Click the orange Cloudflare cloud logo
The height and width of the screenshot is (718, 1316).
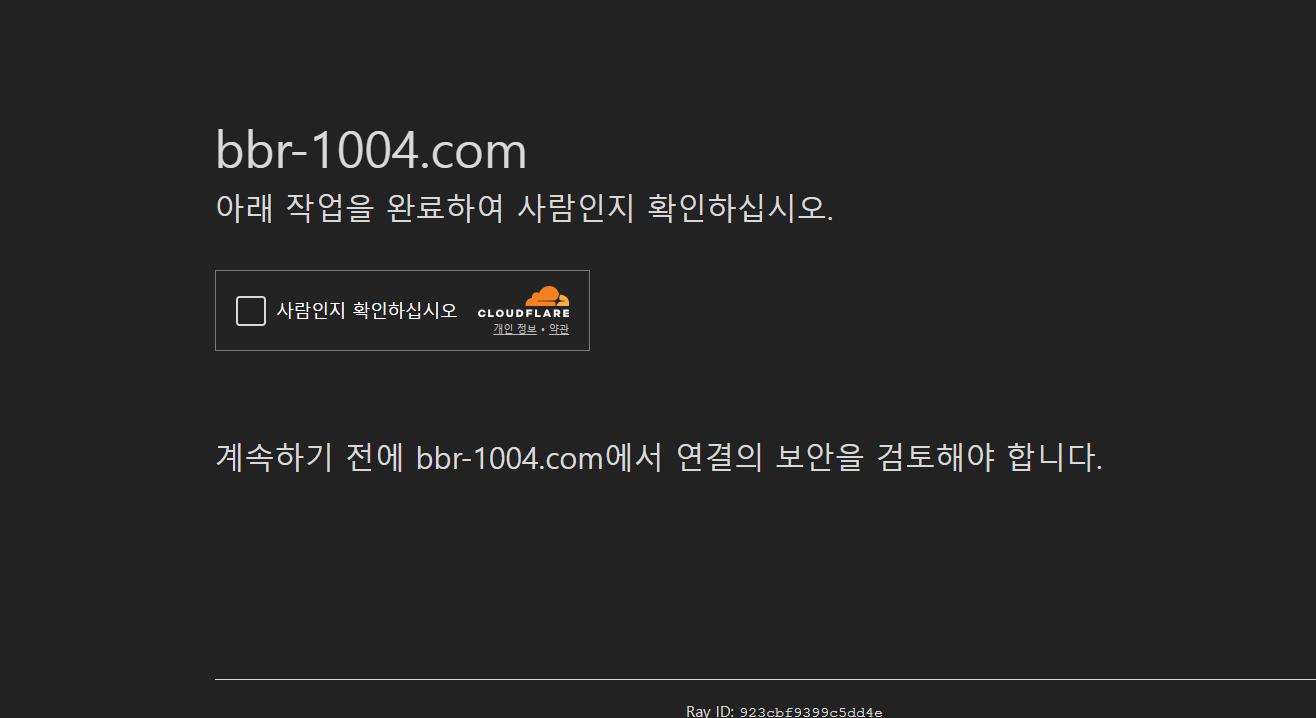pyautogui.click(x=547, y=297)
